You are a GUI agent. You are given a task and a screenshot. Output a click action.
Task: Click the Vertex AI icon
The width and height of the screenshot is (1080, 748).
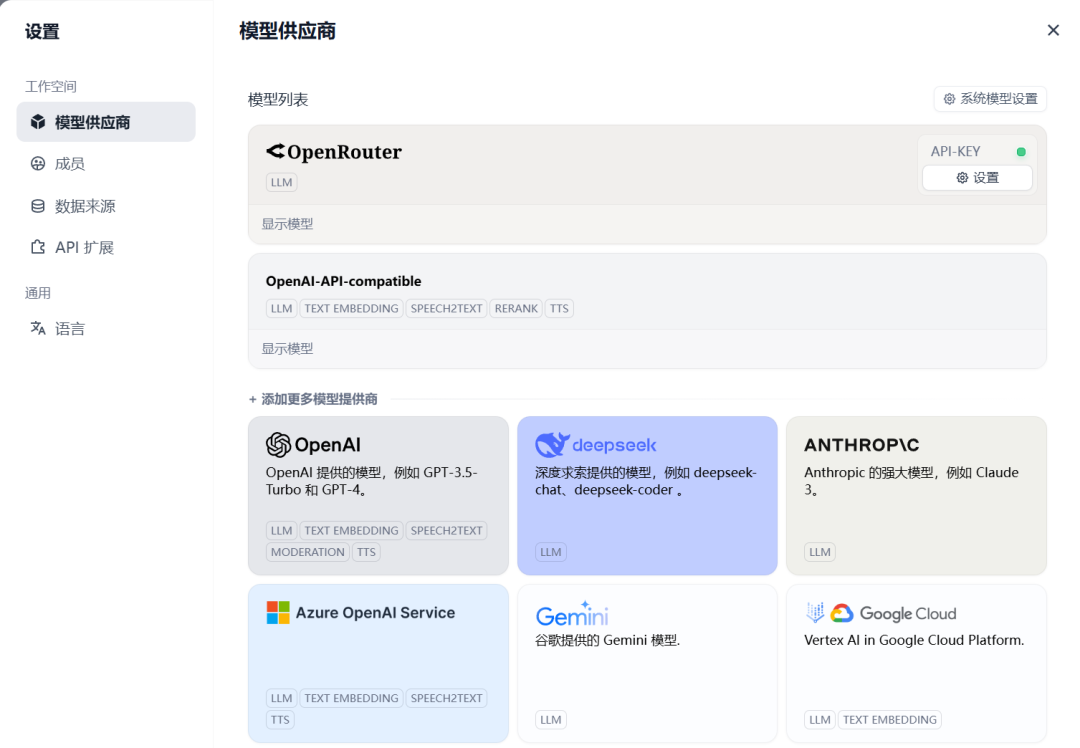click(815, 612)
